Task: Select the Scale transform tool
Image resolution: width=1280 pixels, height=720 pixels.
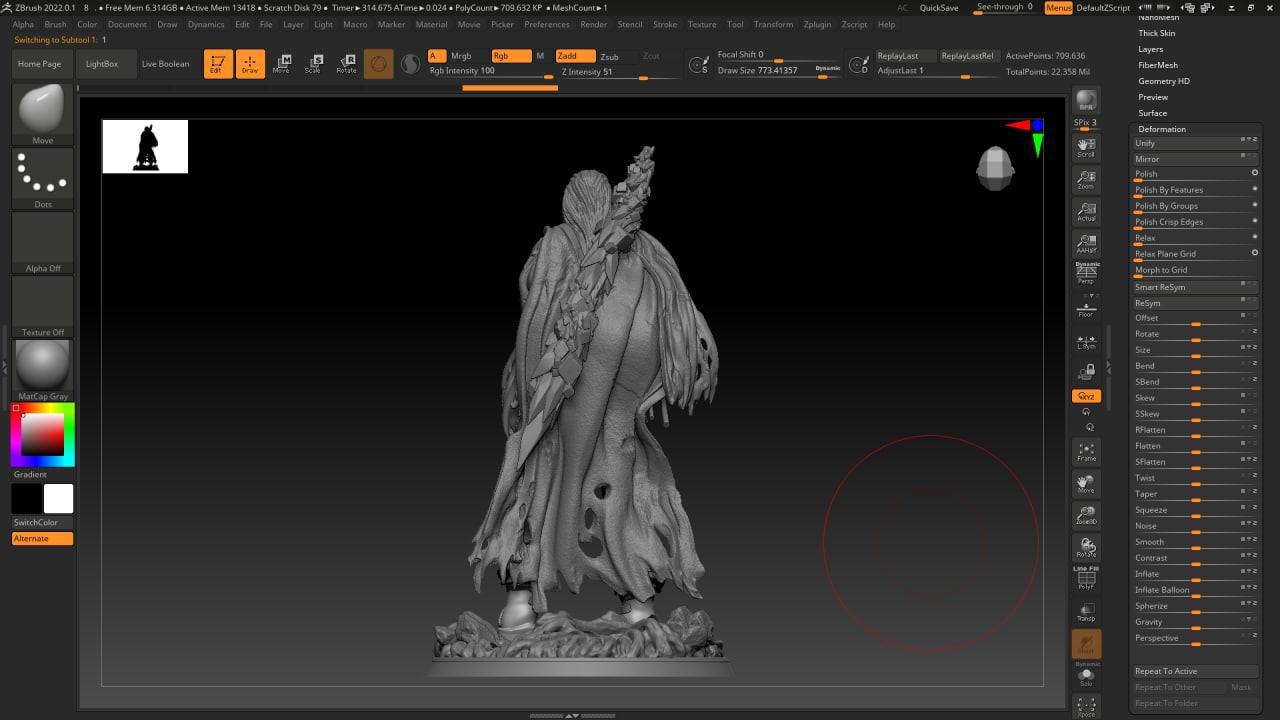Action: point(313,63)
